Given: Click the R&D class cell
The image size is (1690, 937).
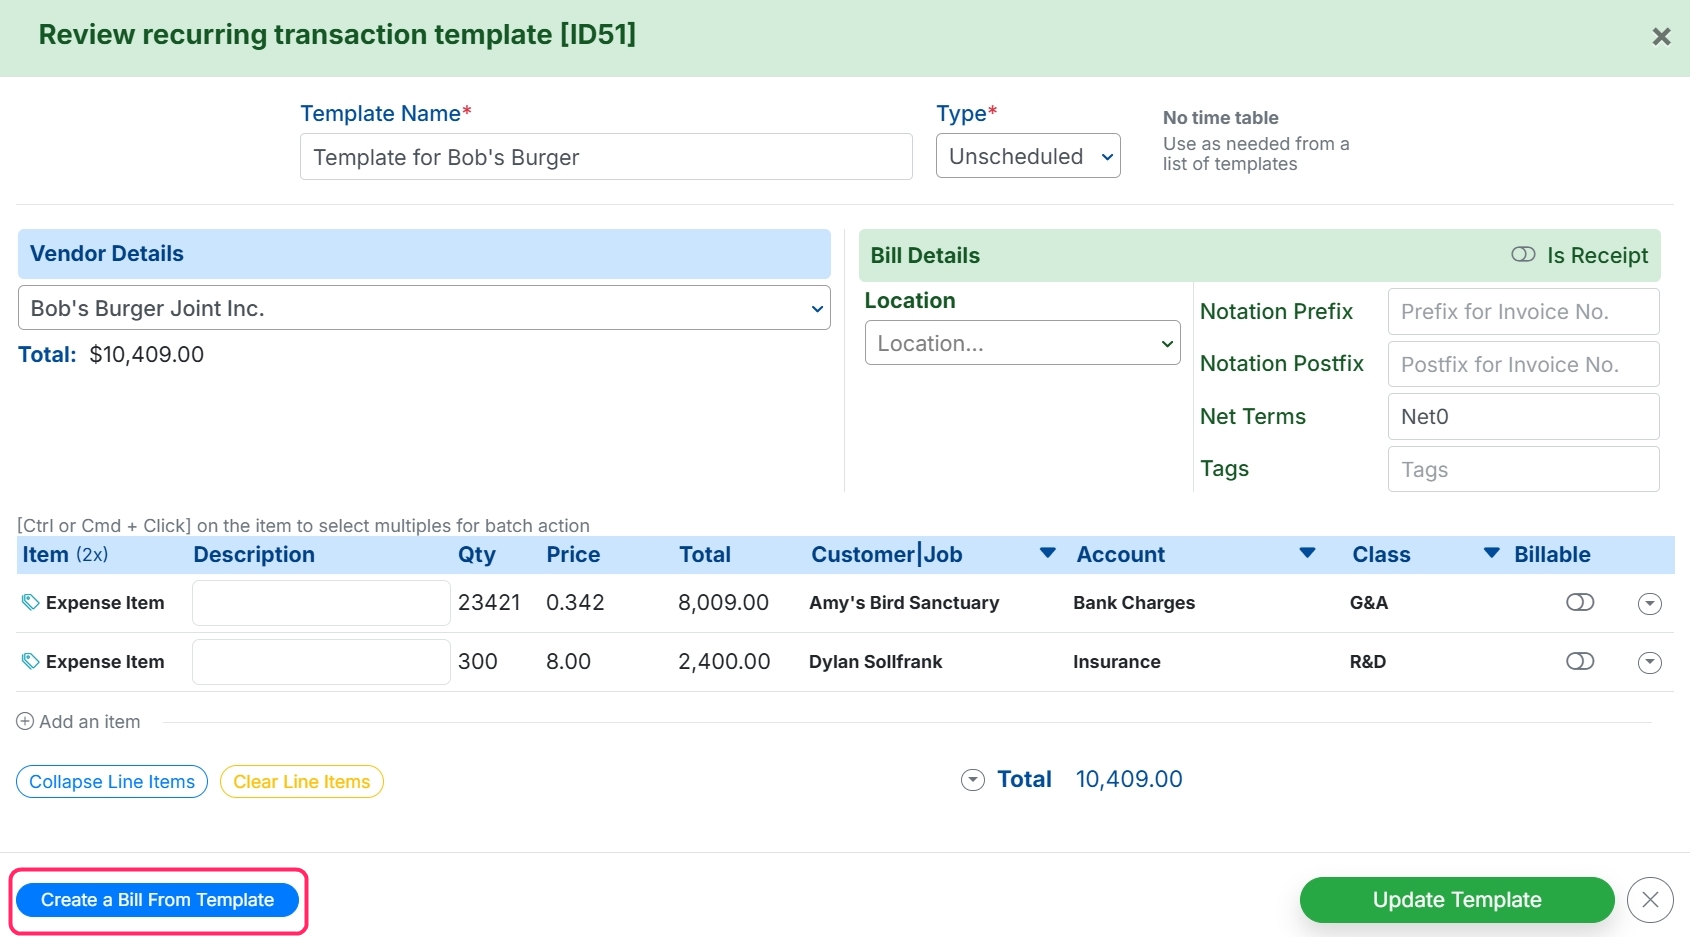Looking at the screenshot, I should click(x=1368, y=661).
